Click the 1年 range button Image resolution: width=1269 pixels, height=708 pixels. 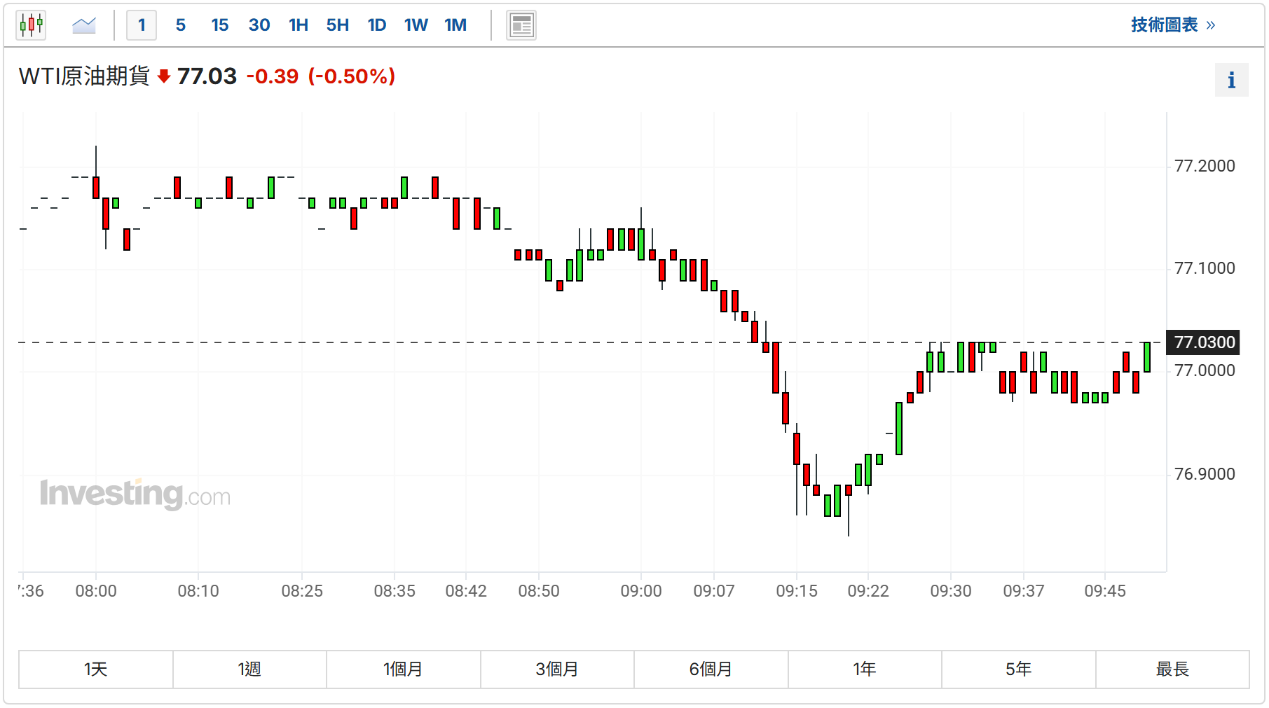coord(864,669)
